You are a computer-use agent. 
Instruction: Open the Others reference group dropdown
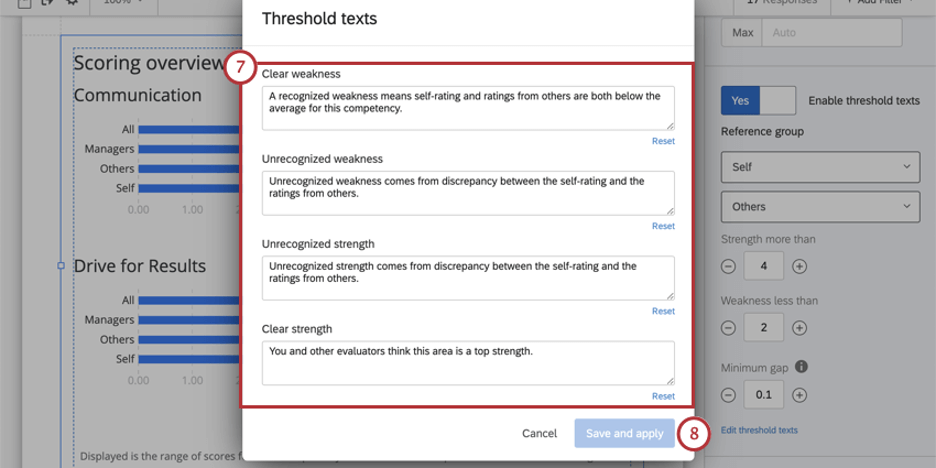820,207
